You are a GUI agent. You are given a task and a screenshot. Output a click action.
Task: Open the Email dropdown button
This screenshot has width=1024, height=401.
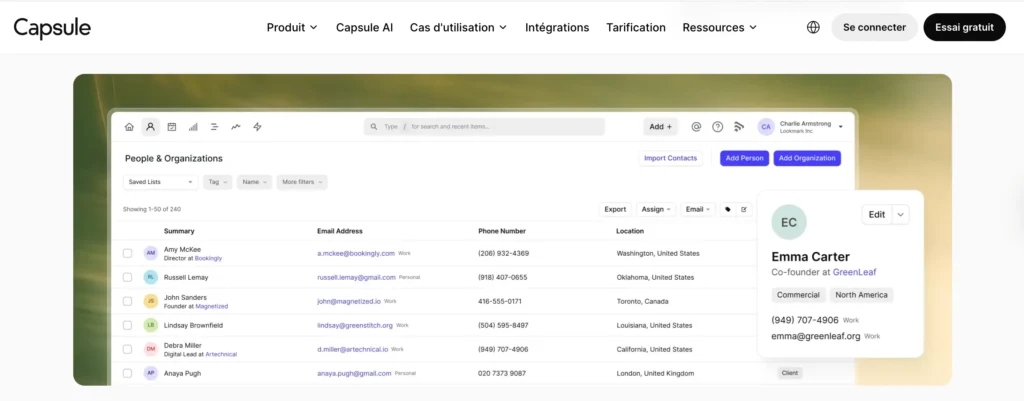tap(698, 209)
